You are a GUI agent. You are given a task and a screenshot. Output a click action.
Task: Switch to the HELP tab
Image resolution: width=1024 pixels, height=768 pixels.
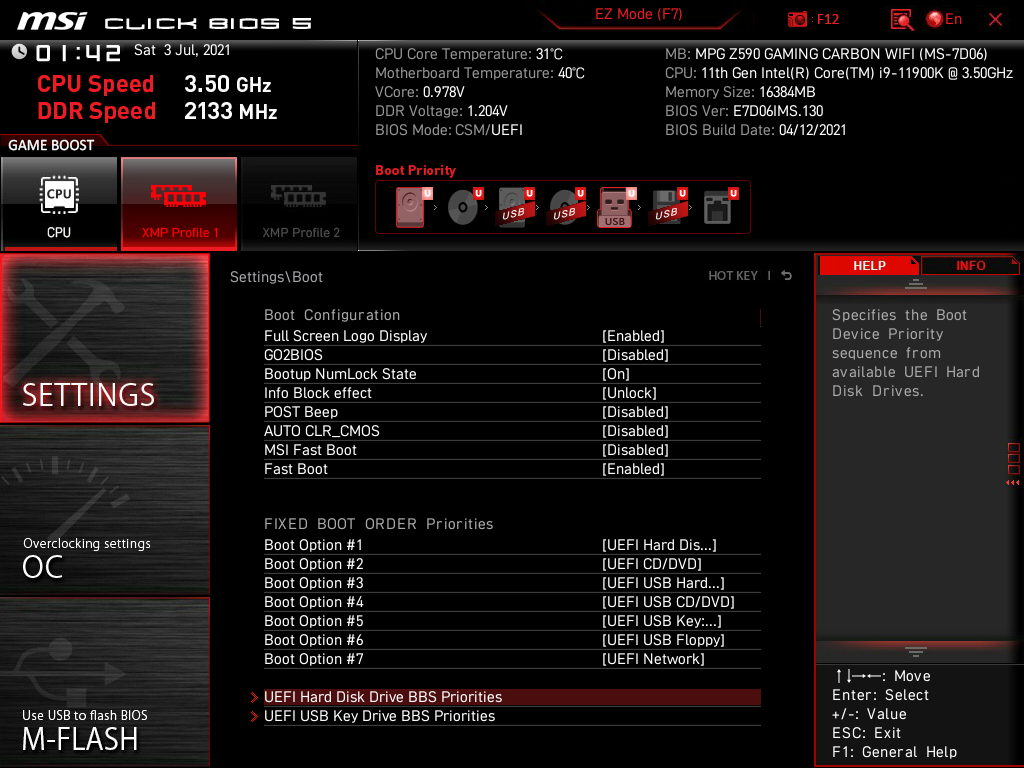(869, 266)
